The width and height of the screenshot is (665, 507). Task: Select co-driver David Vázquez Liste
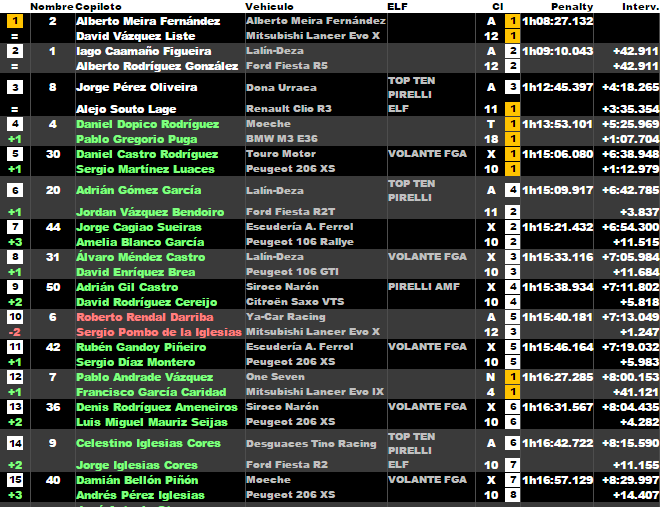click(x=136, y=36)
